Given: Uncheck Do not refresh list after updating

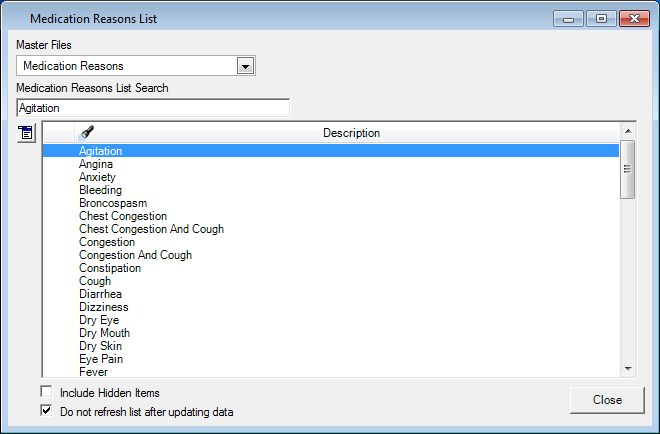Looking at the screenshot, I should (46, 411).
